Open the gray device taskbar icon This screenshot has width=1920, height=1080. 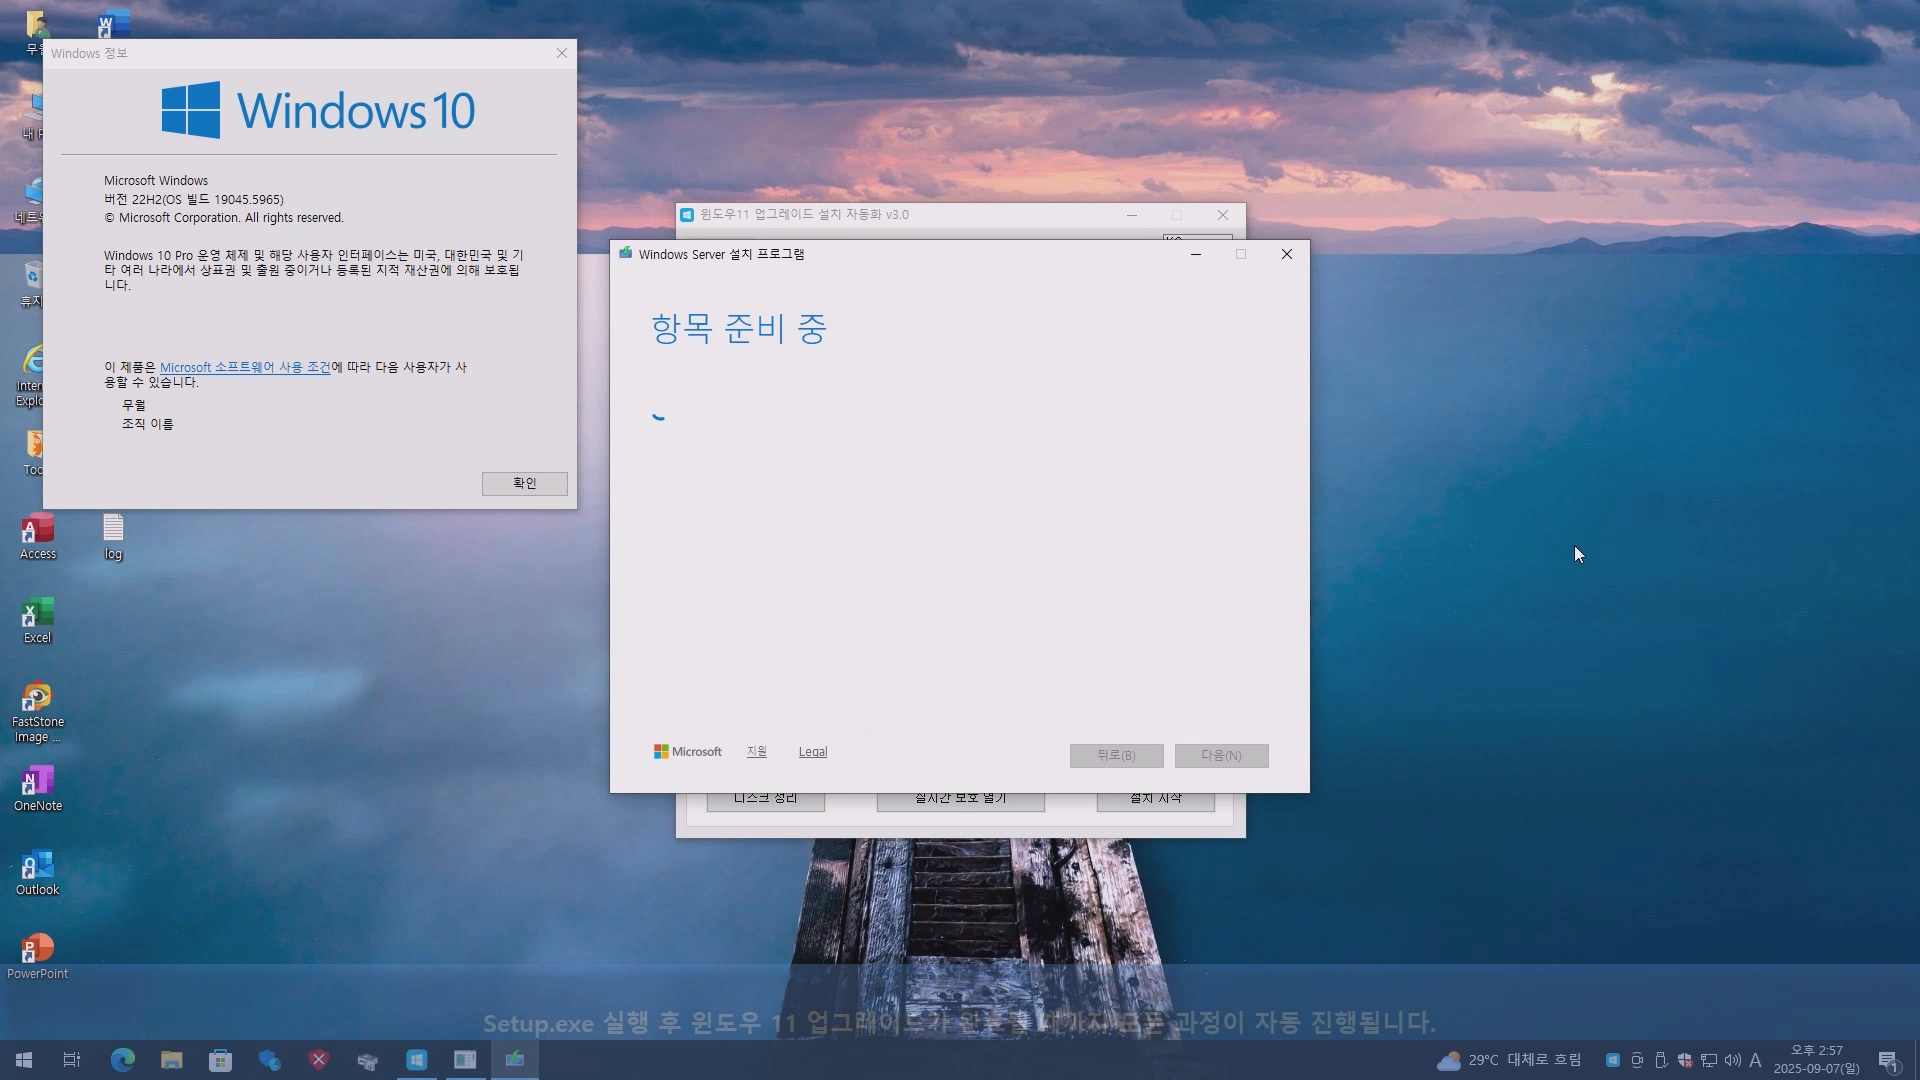pos(367,1060)
